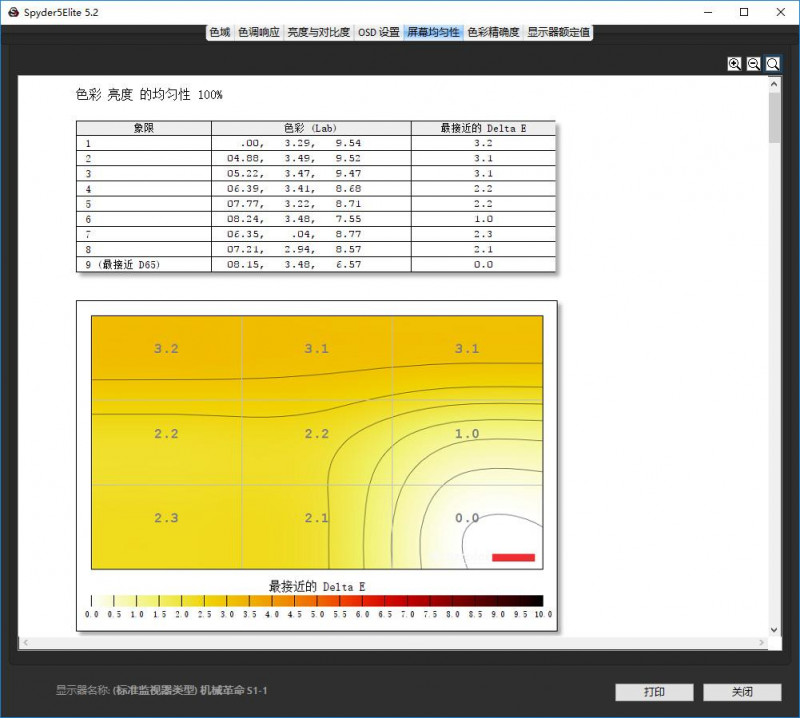The height and width of the screenshot is (718, 800).
Task: Click the Delta E color scale bar
Action: click(x=316, y=601)
